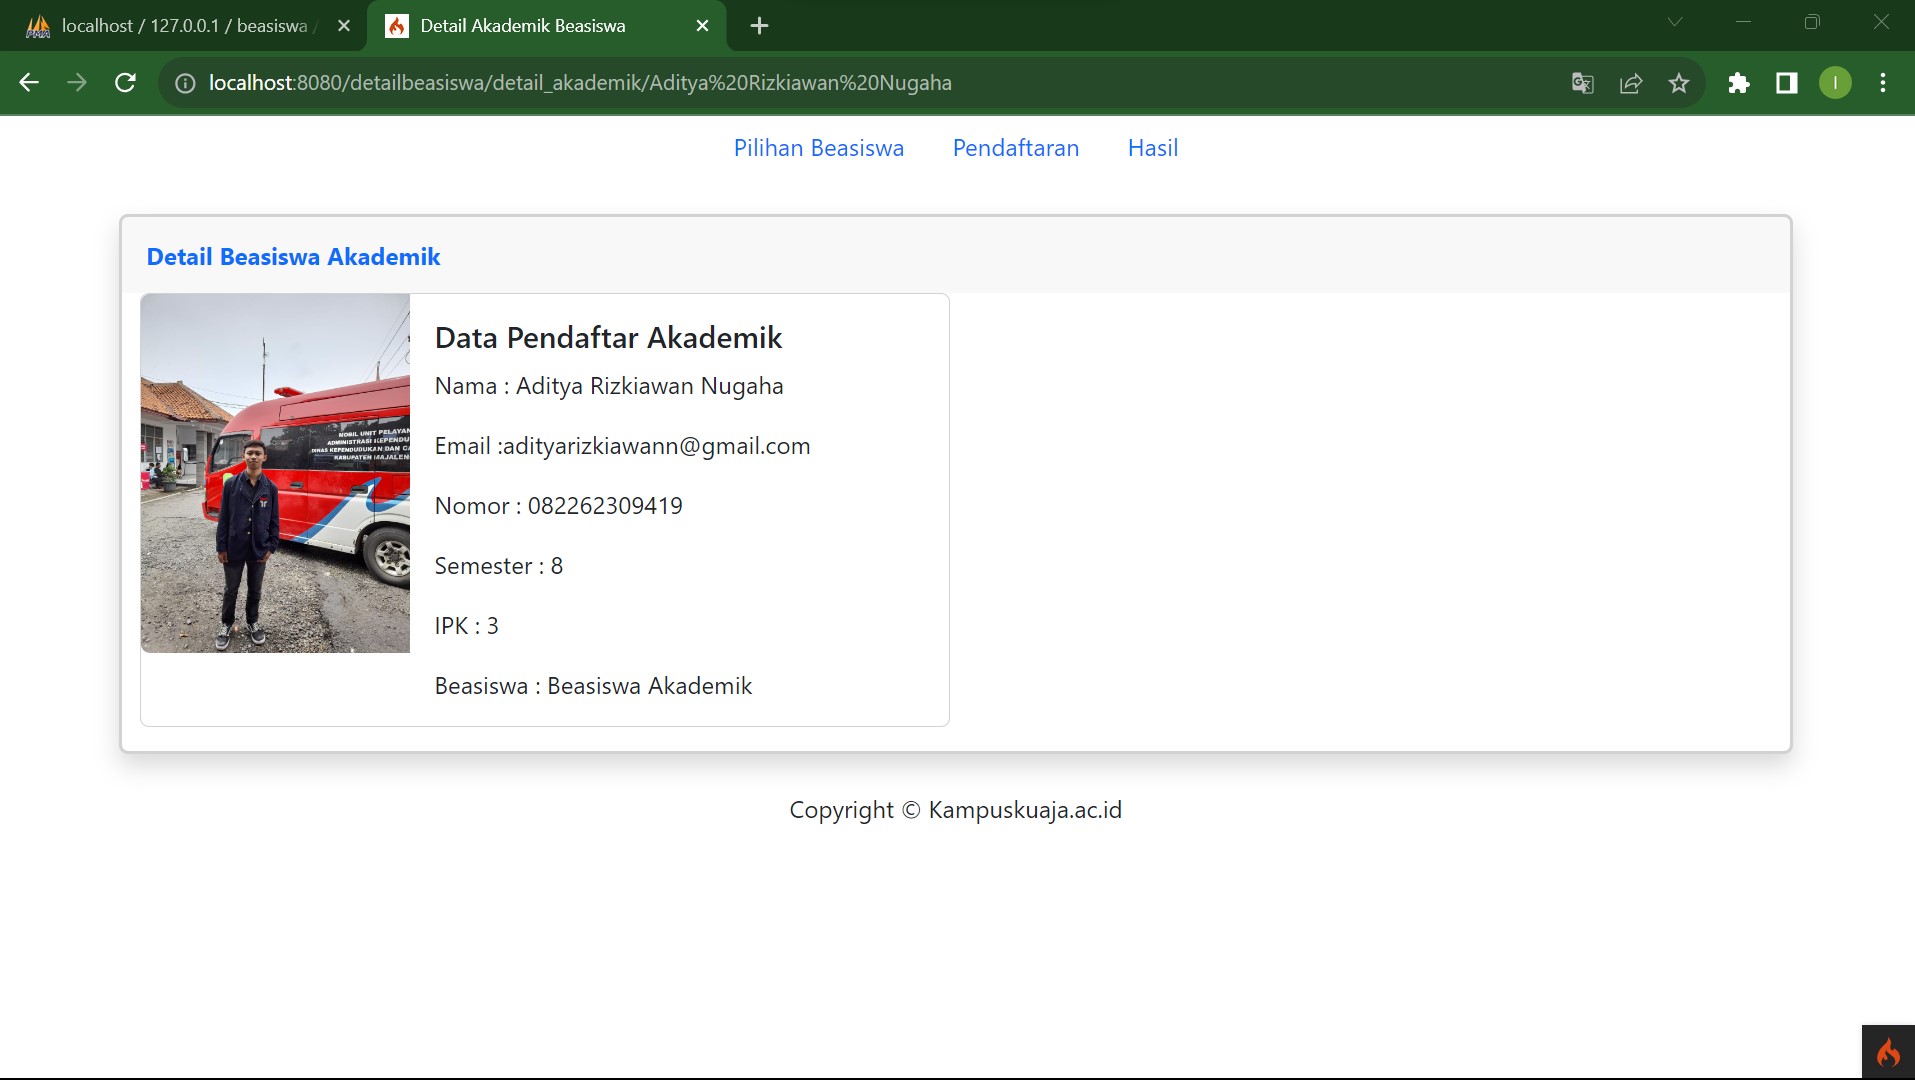
Task: Click the Beasiswa : Beasiswa Akademik line
Action: coord(593,686)
